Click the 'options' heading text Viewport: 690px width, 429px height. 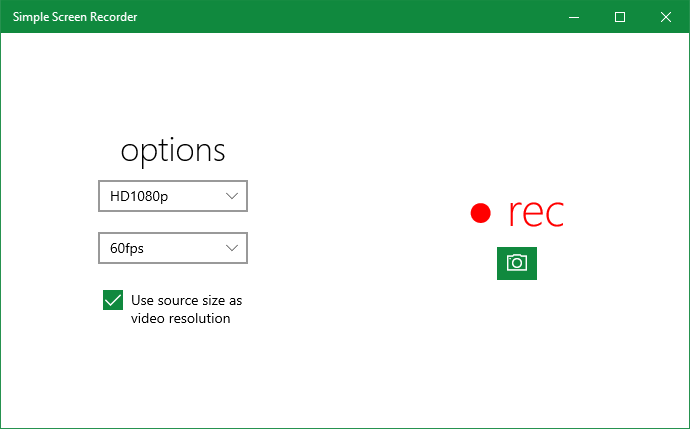[x=173, y=151]
